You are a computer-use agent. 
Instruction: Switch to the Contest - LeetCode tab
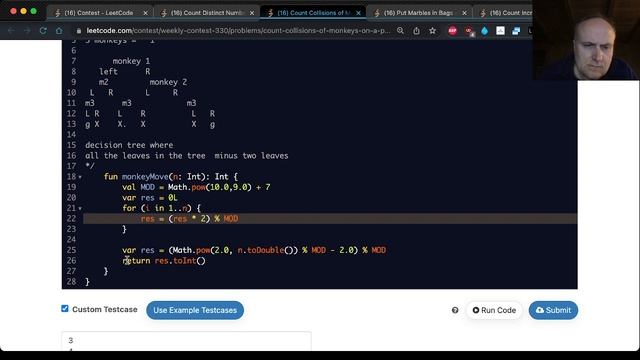coord(98,13)
